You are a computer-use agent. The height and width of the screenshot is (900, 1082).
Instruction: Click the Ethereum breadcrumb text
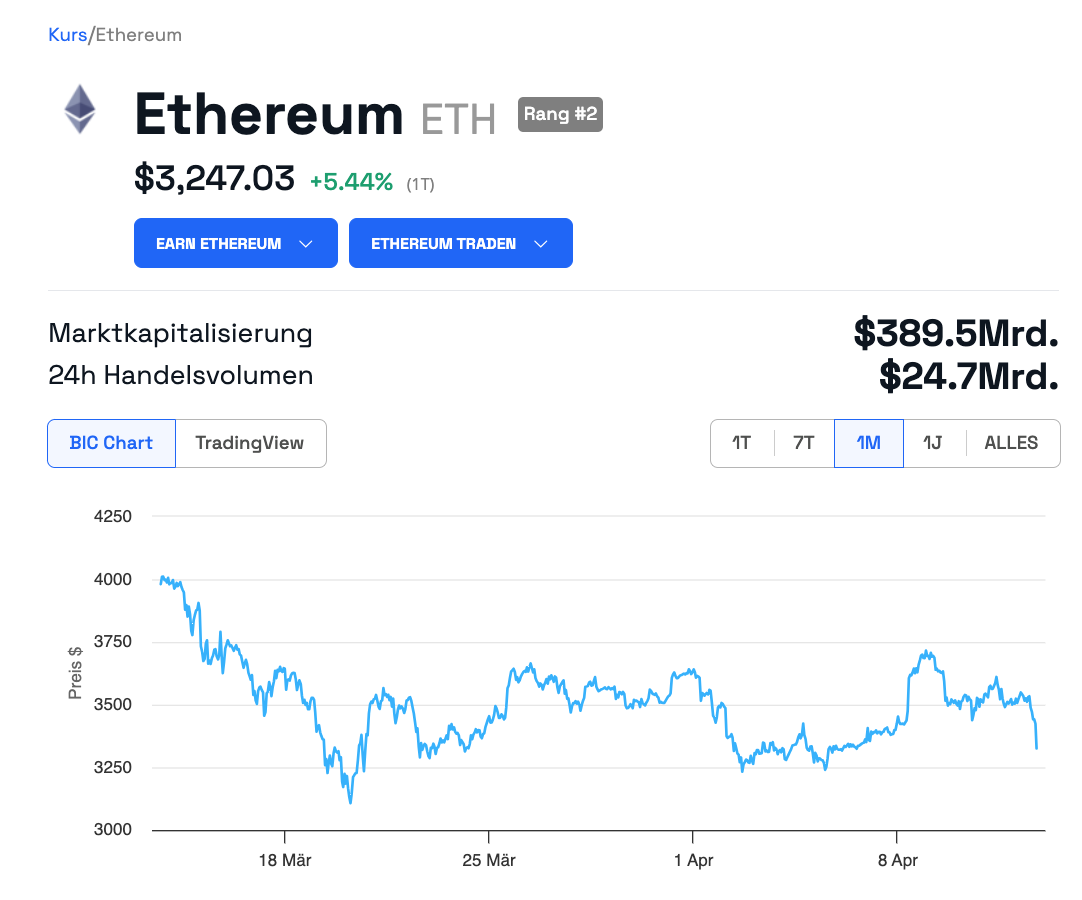138,35
